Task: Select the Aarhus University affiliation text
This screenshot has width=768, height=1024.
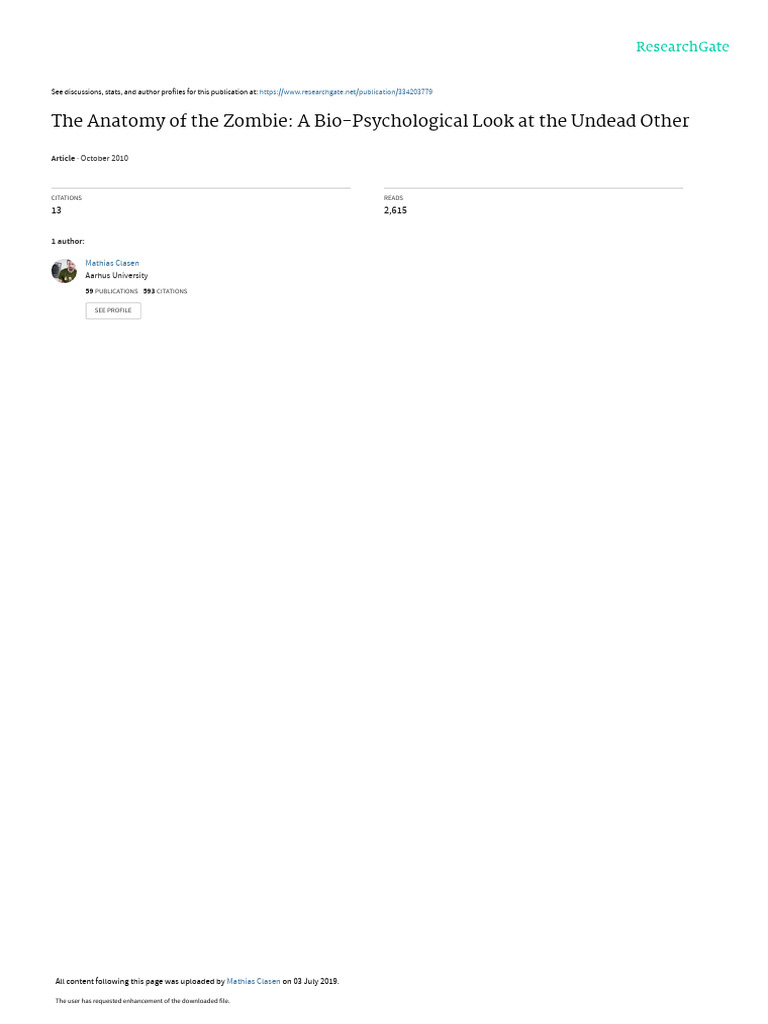Action: [x=116, y=276]
